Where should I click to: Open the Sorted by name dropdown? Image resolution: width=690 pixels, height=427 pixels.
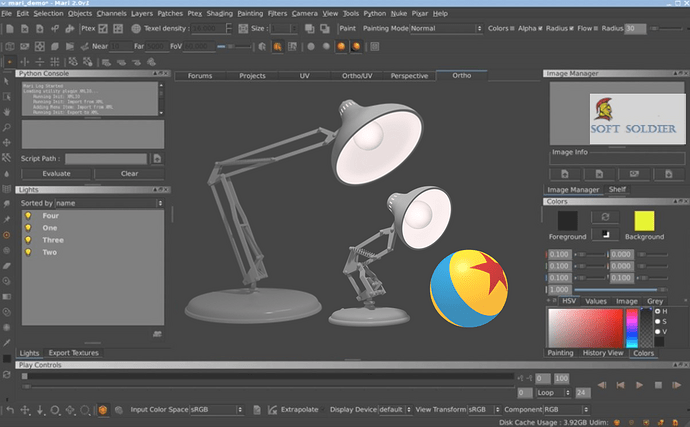pyautogui.click(x=109, y=203)
